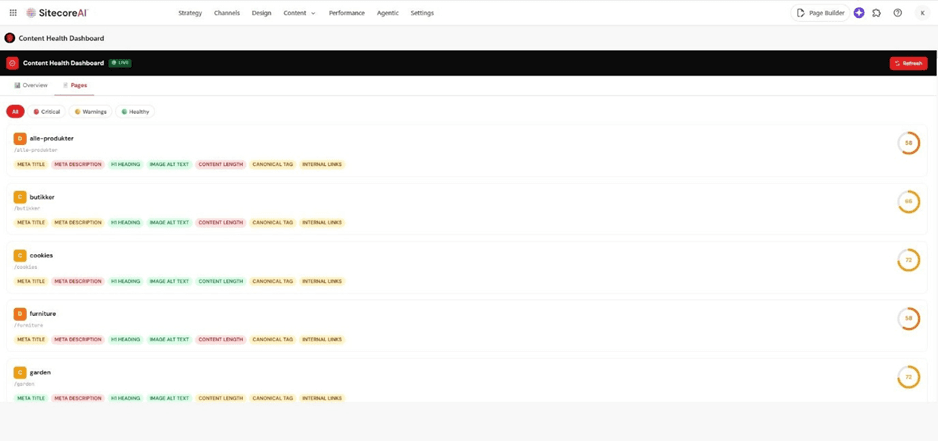Viewport: 938px width, 441px height.
Task: Open the Channels menu
Action: [227, 13]
